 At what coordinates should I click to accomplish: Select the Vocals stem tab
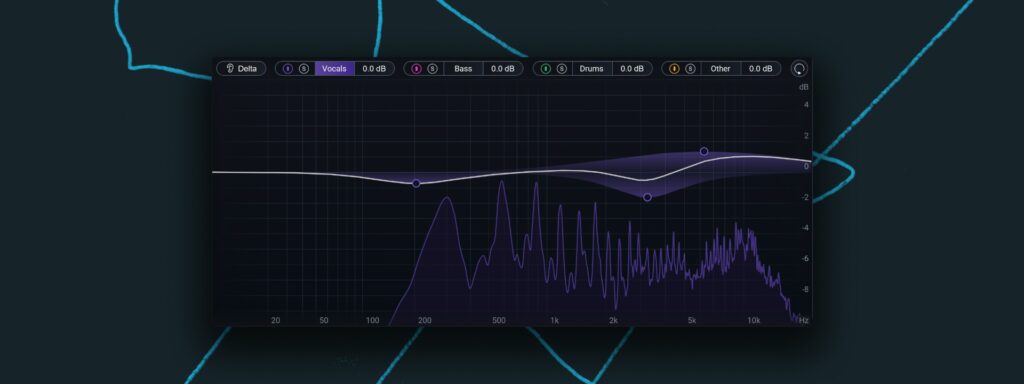(334, 69)
